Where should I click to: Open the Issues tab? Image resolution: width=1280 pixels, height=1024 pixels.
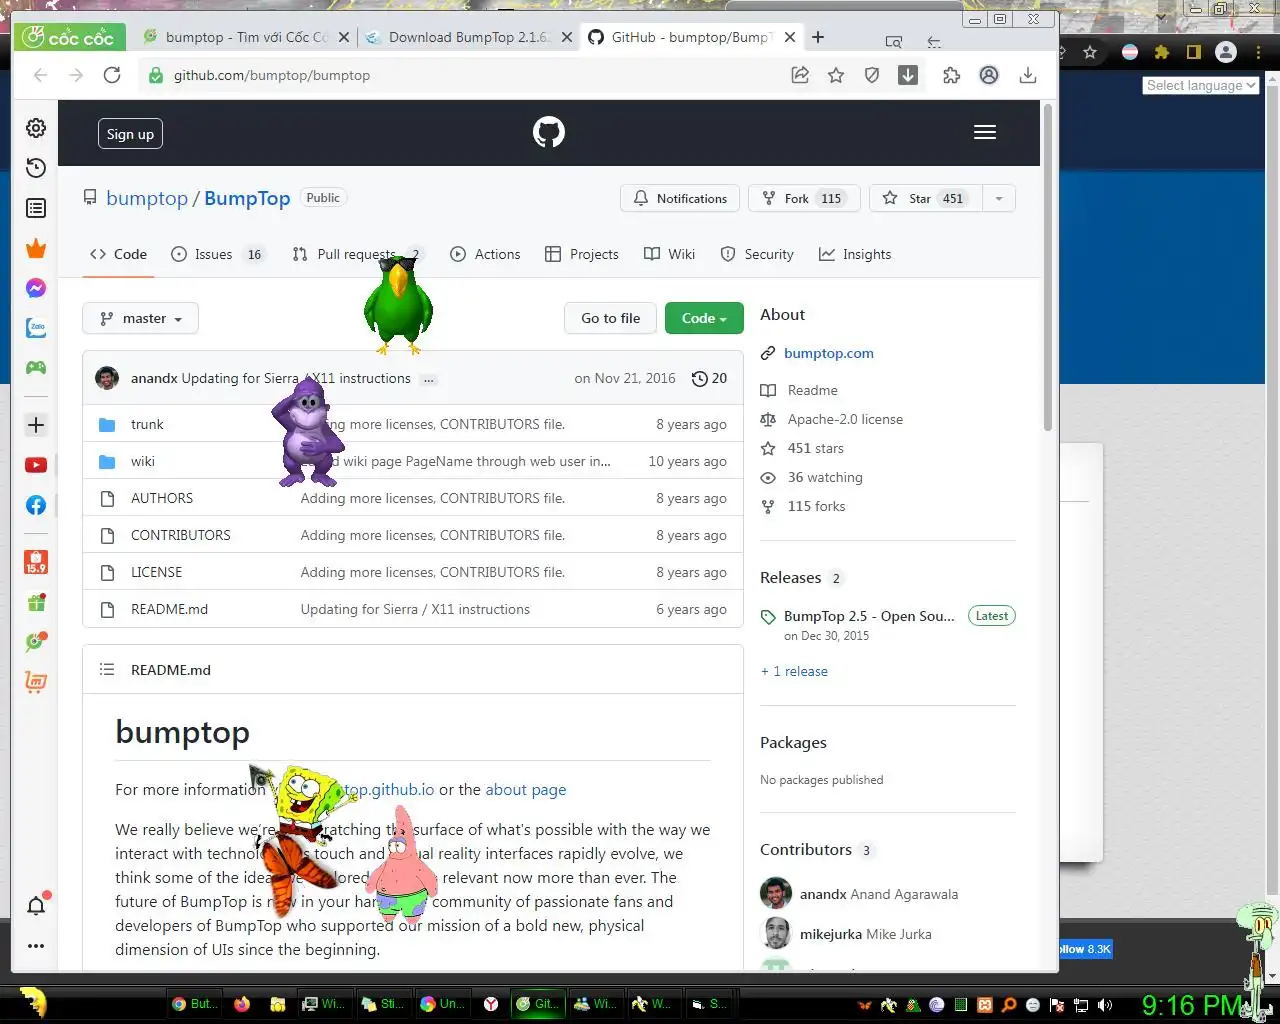tap(217, 254)
